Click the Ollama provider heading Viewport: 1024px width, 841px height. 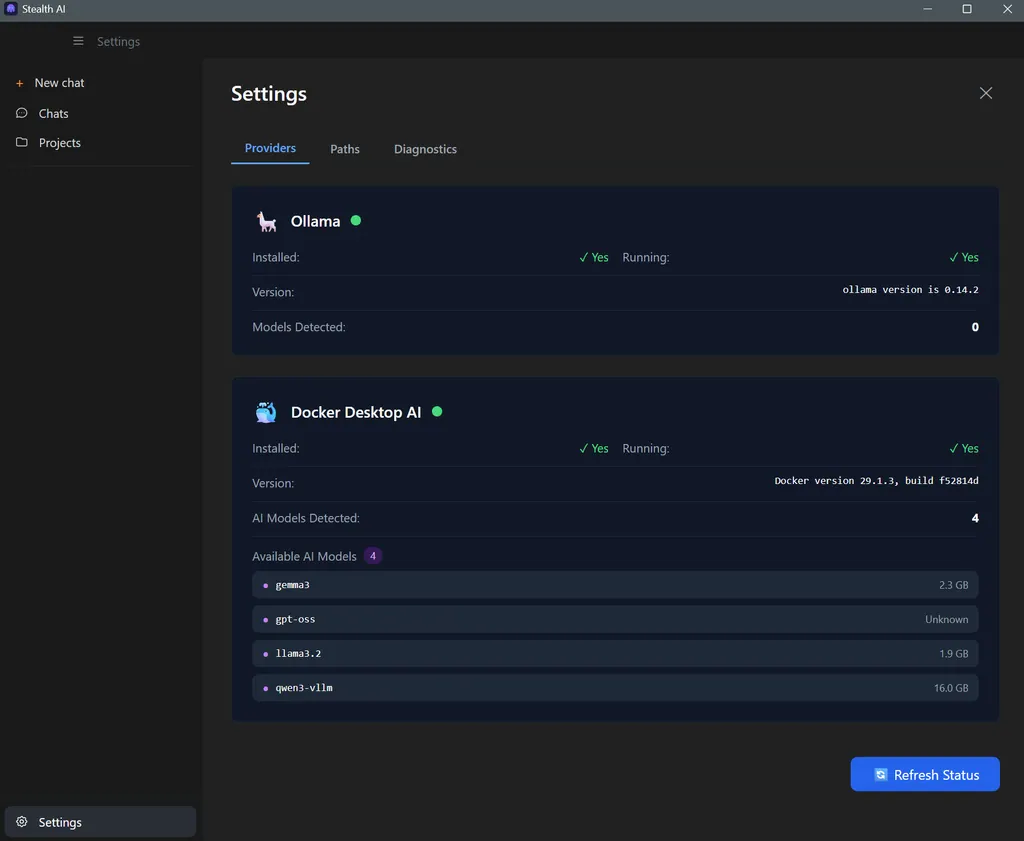click(315, 221)
